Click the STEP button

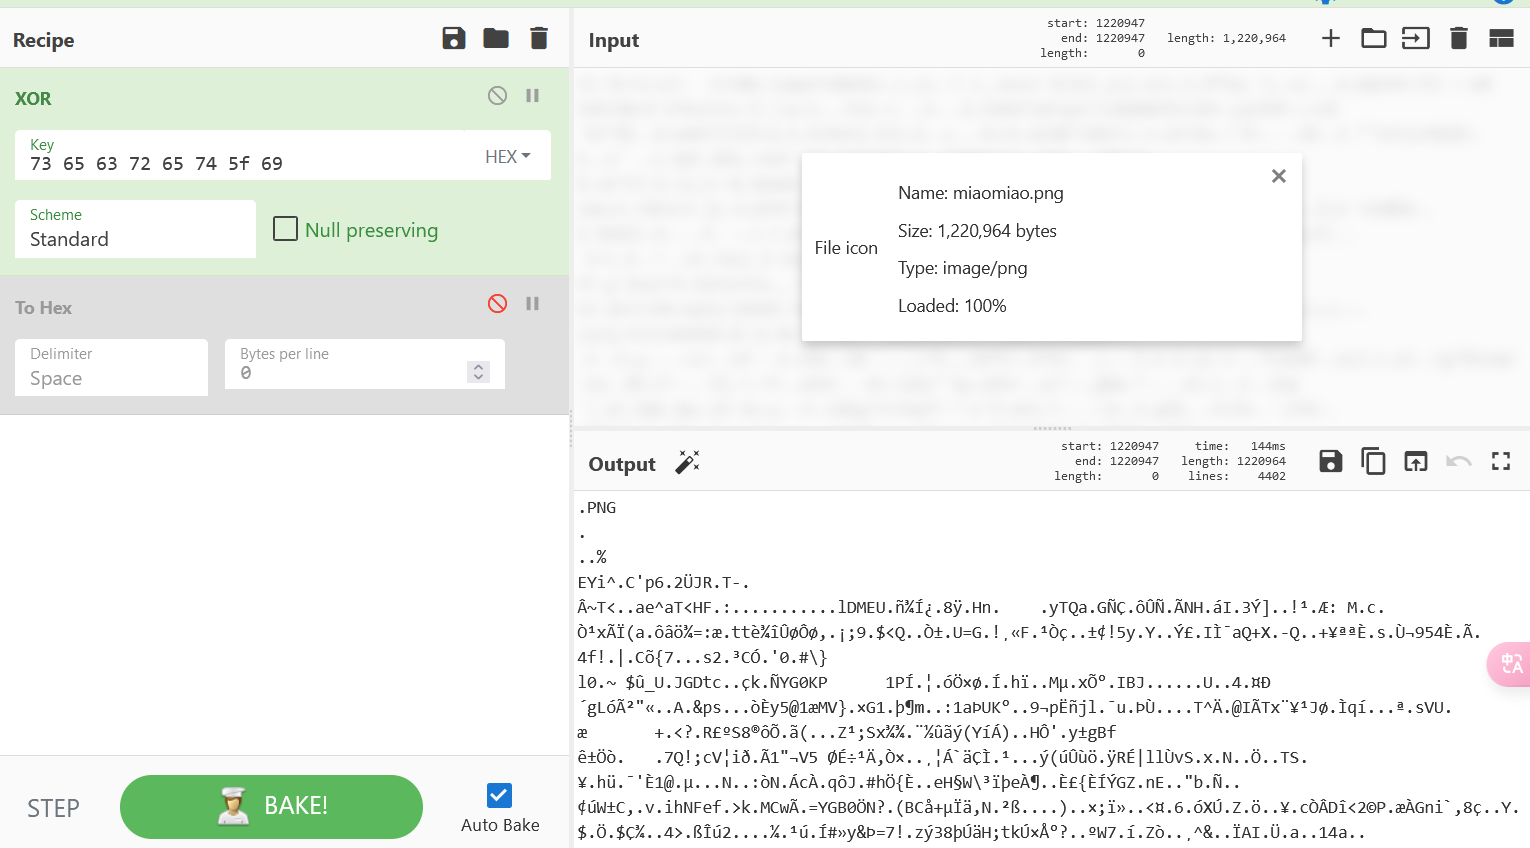tap(53, 808)
